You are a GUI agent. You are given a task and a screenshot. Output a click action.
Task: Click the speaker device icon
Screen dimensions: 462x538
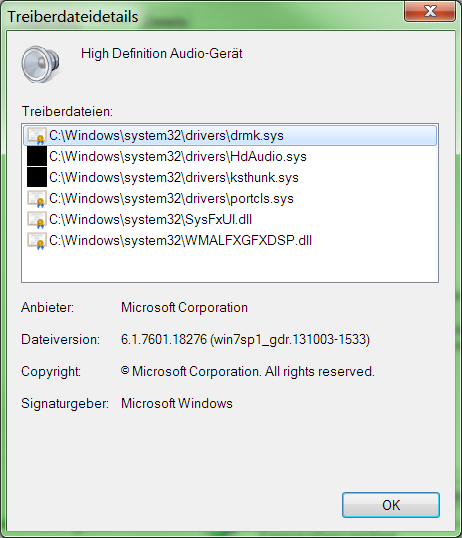point(41,64)
